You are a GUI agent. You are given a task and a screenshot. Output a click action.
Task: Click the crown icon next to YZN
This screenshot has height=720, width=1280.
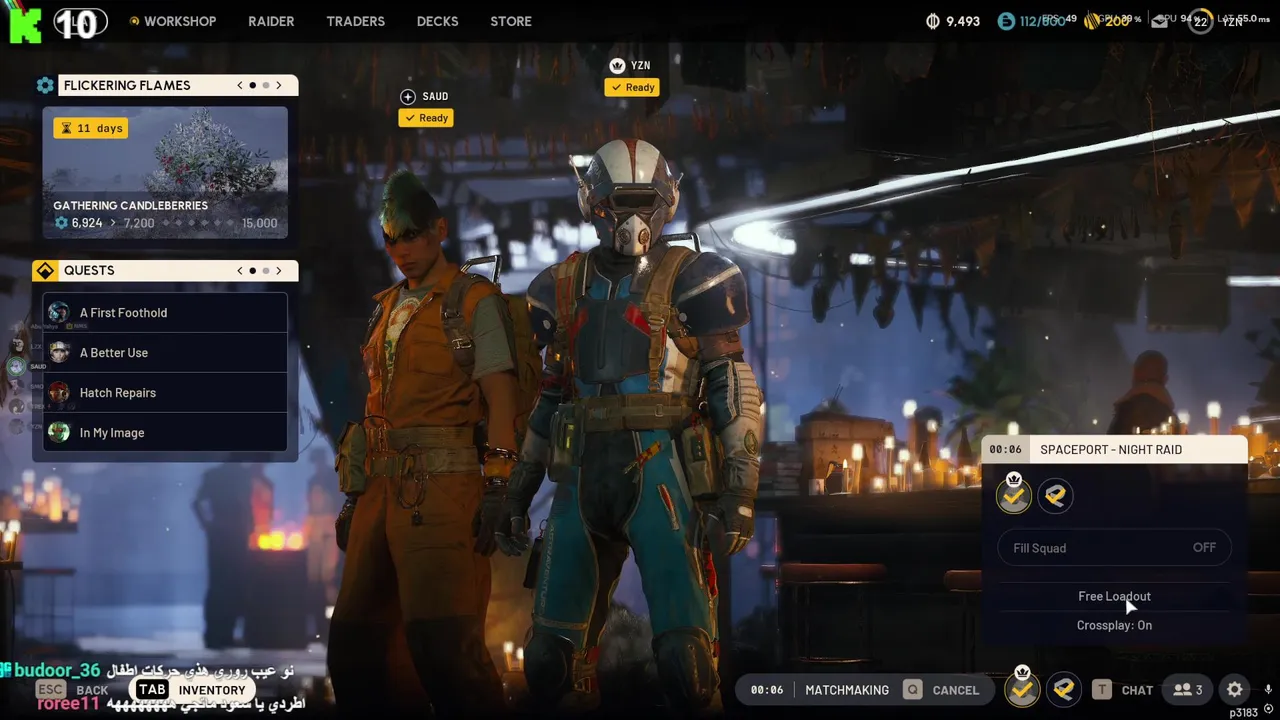tap(617, 66)
